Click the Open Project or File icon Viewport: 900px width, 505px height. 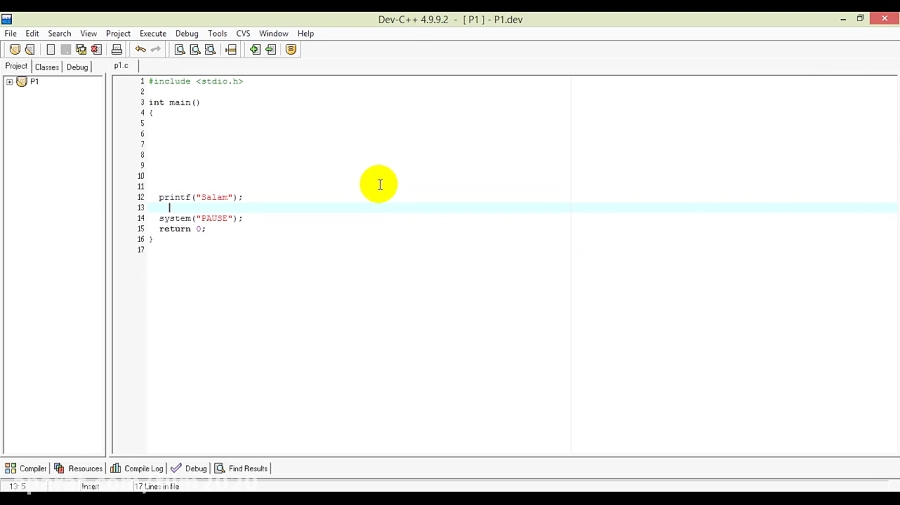coord(30,49)
